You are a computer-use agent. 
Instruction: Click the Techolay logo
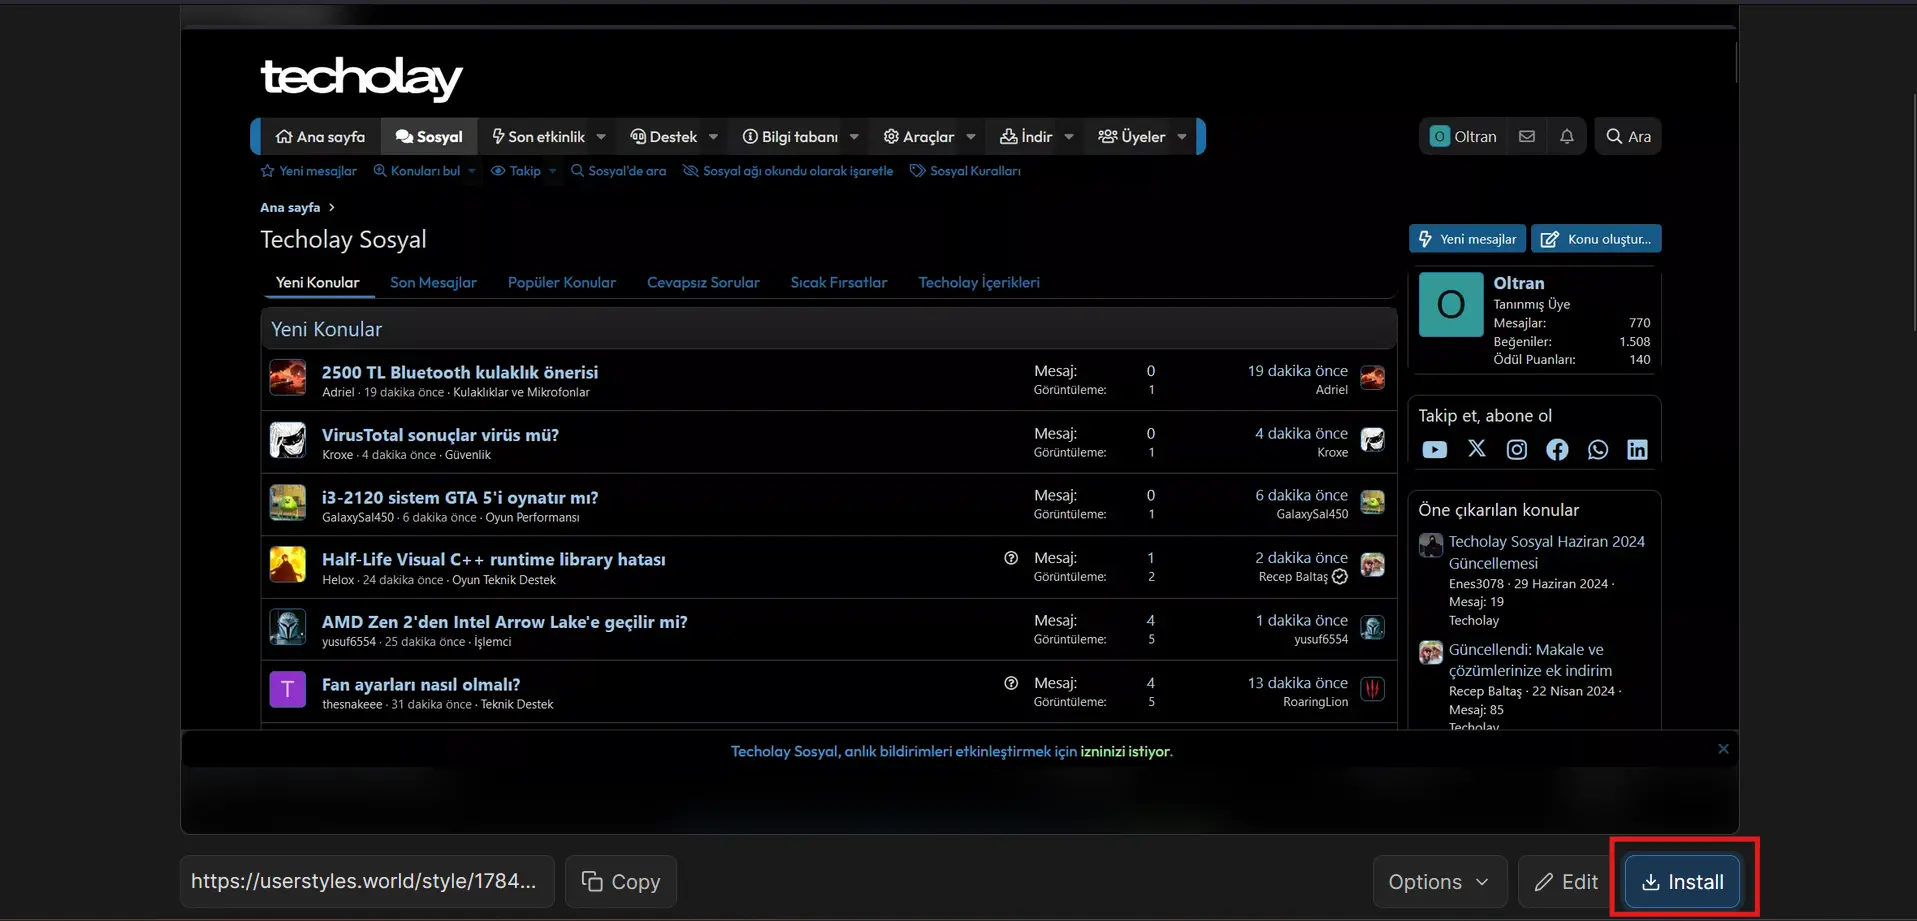point(361,78)
